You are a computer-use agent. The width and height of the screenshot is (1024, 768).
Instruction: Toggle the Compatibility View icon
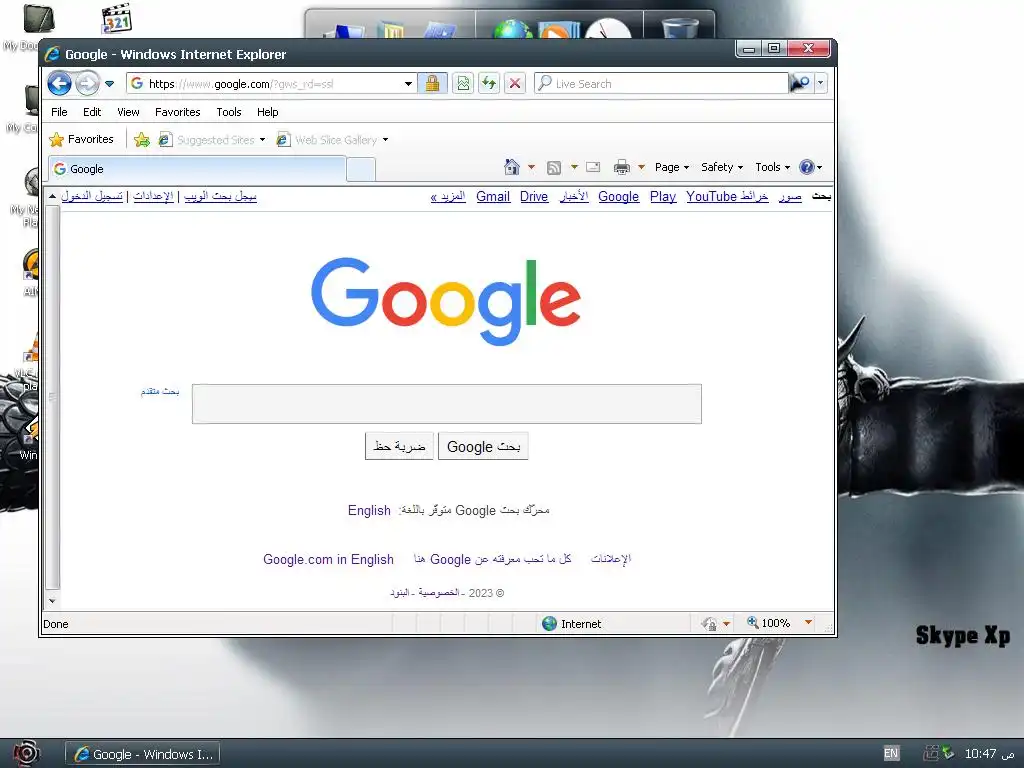coord(463,83)
